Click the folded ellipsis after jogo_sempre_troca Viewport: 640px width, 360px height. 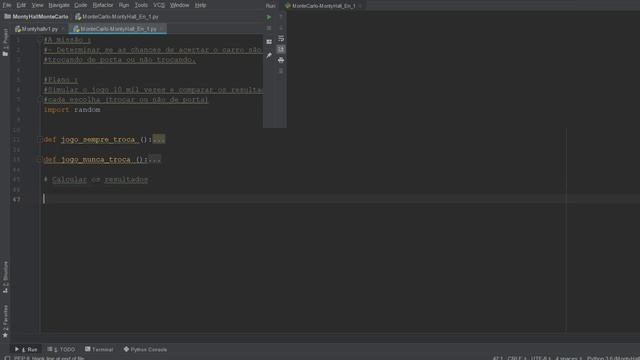click(x=159, y=140)
